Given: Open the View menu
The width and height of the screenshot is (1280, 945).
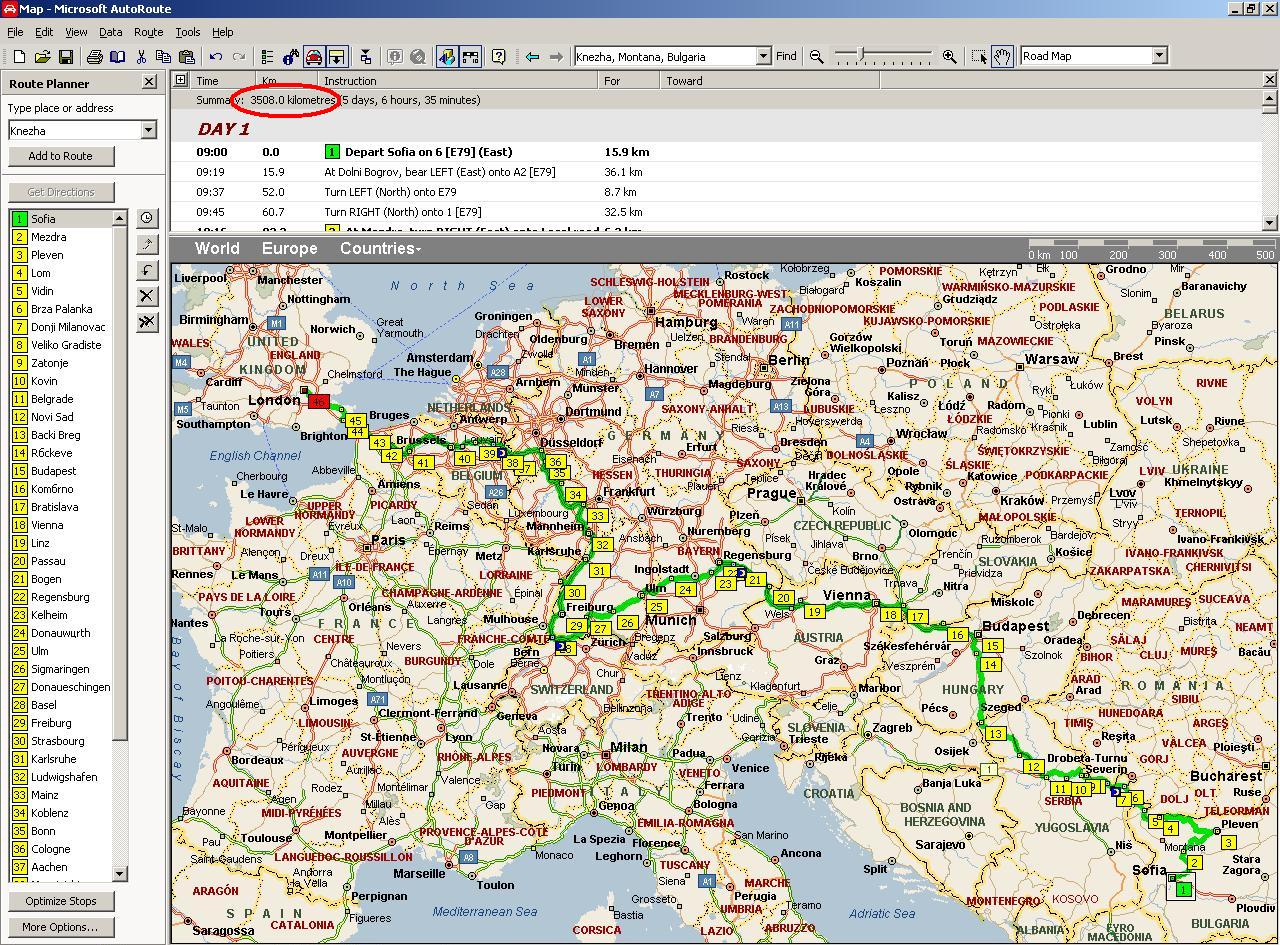Looking at the screenshot, I should tap(76, 32).
